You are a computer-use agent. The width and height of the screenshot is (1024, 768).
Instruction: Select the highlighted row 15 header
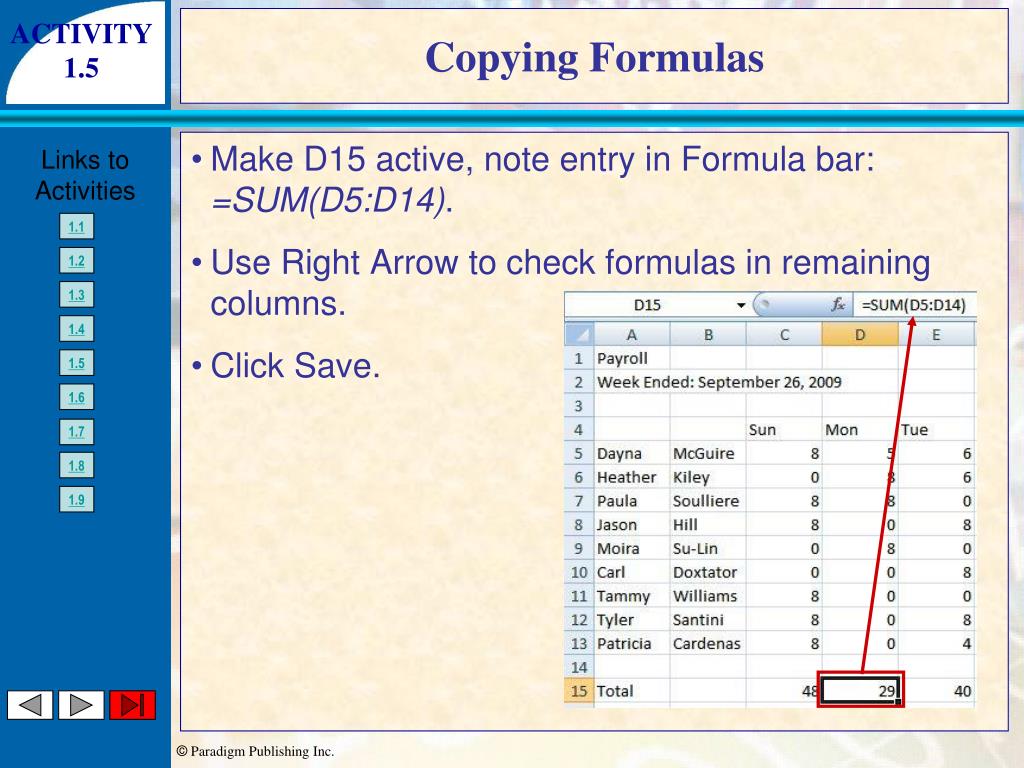579,691
